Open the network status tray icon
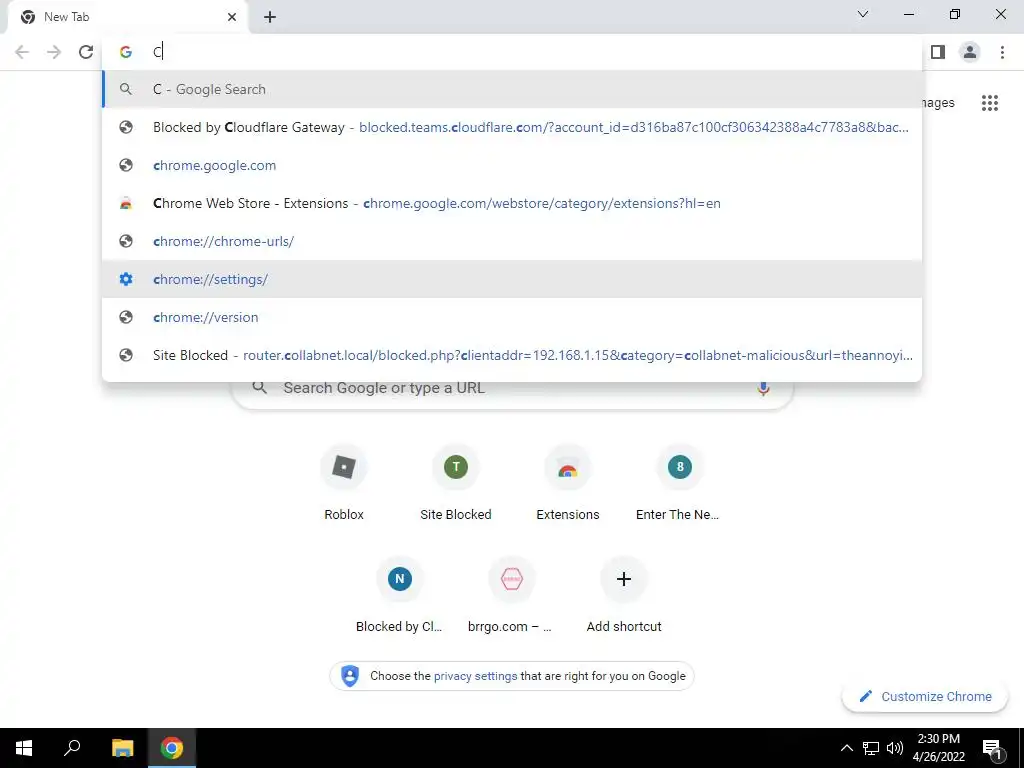 click(x=871, y=748)
